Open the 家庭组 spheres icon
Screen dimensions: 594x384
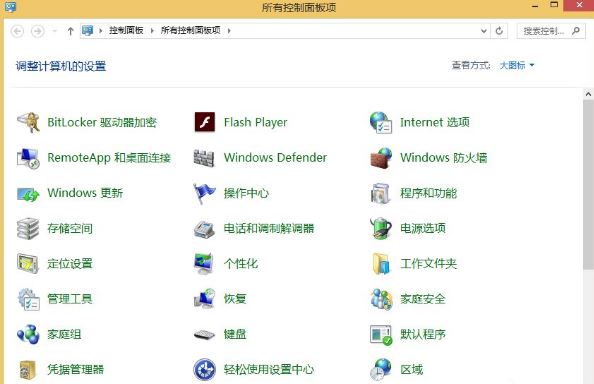point(28,334)
